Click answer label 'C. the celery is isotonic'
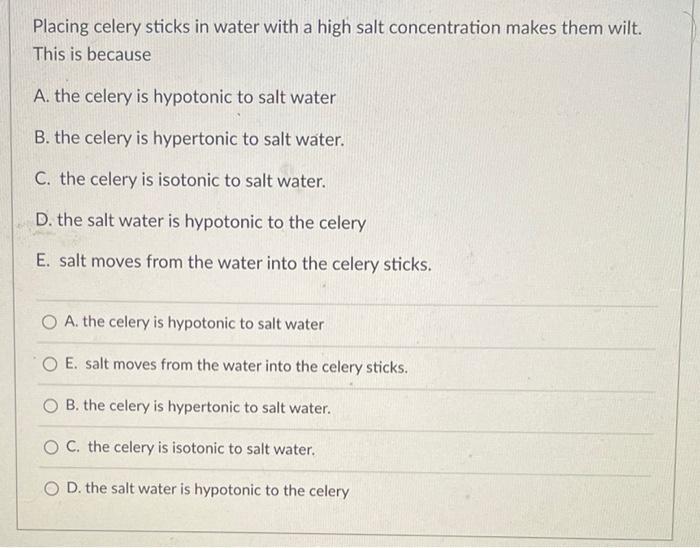Viewport: 700px width, 548px height. (191, 448)
